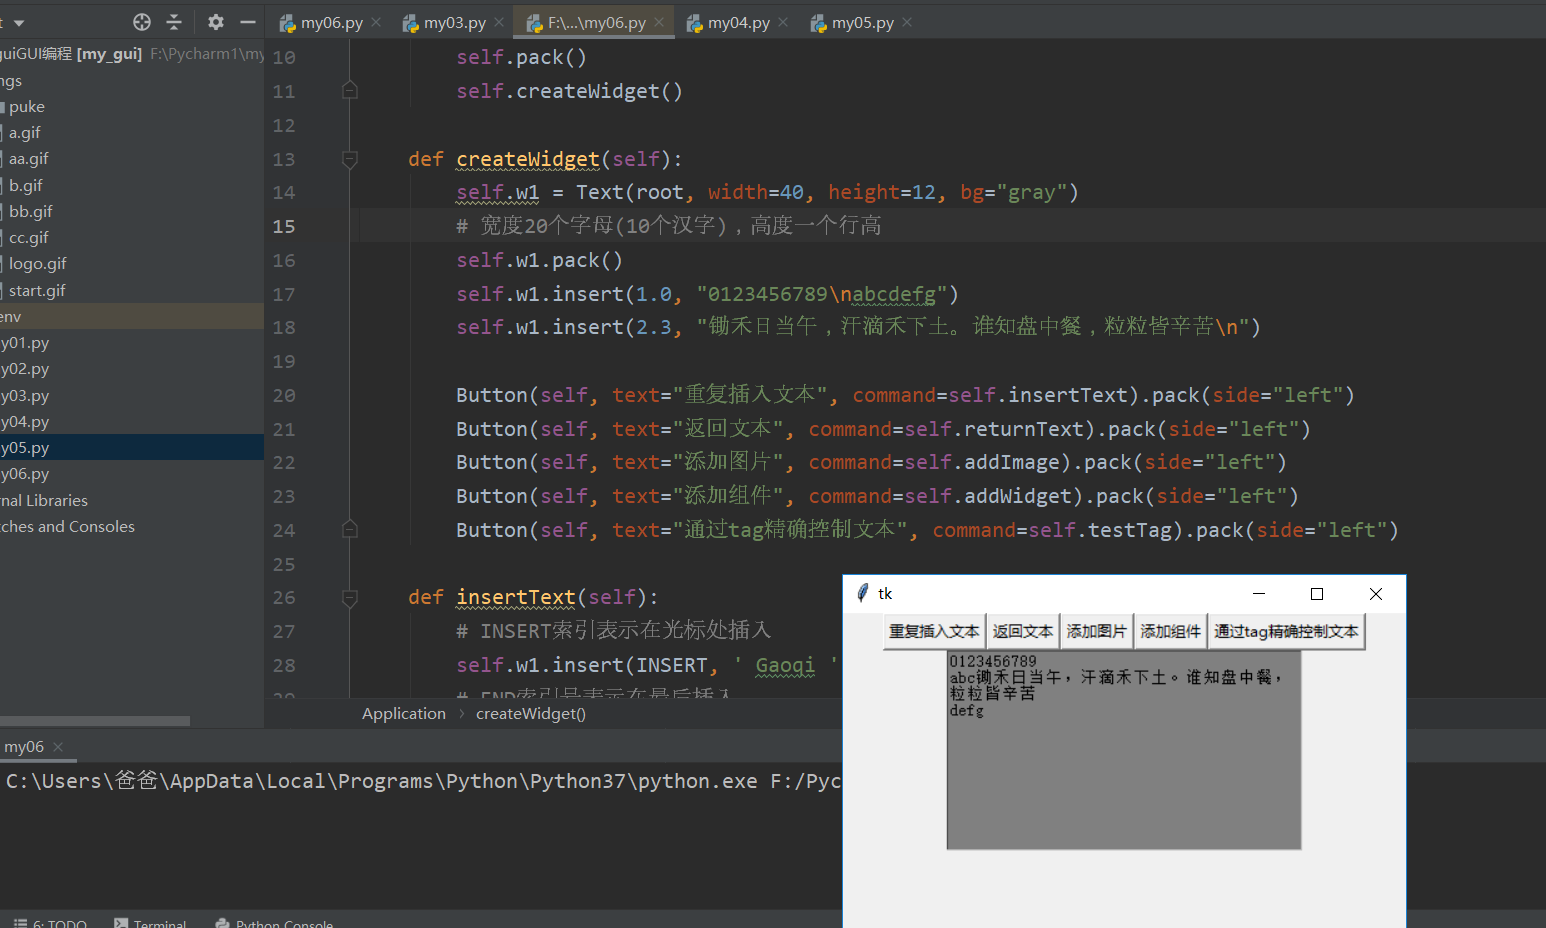Open my02.py file in project tree
The height and width of the screenshot is (928, 1546).
[25, 368]
